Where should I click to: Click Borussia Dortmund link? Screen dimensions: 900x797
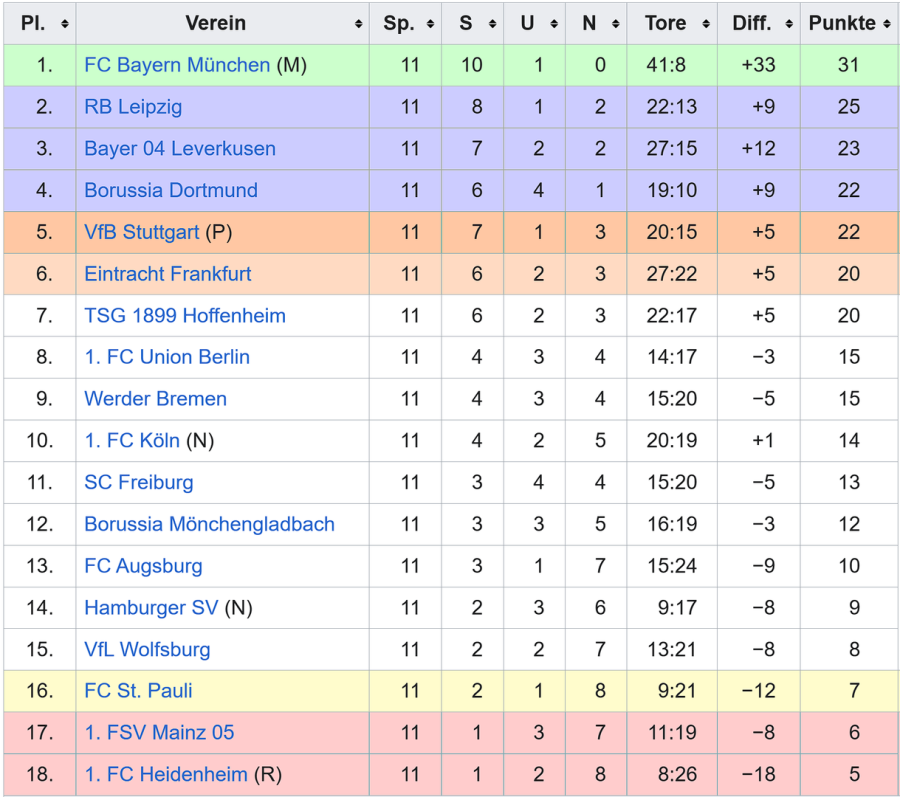pos(171,190)
